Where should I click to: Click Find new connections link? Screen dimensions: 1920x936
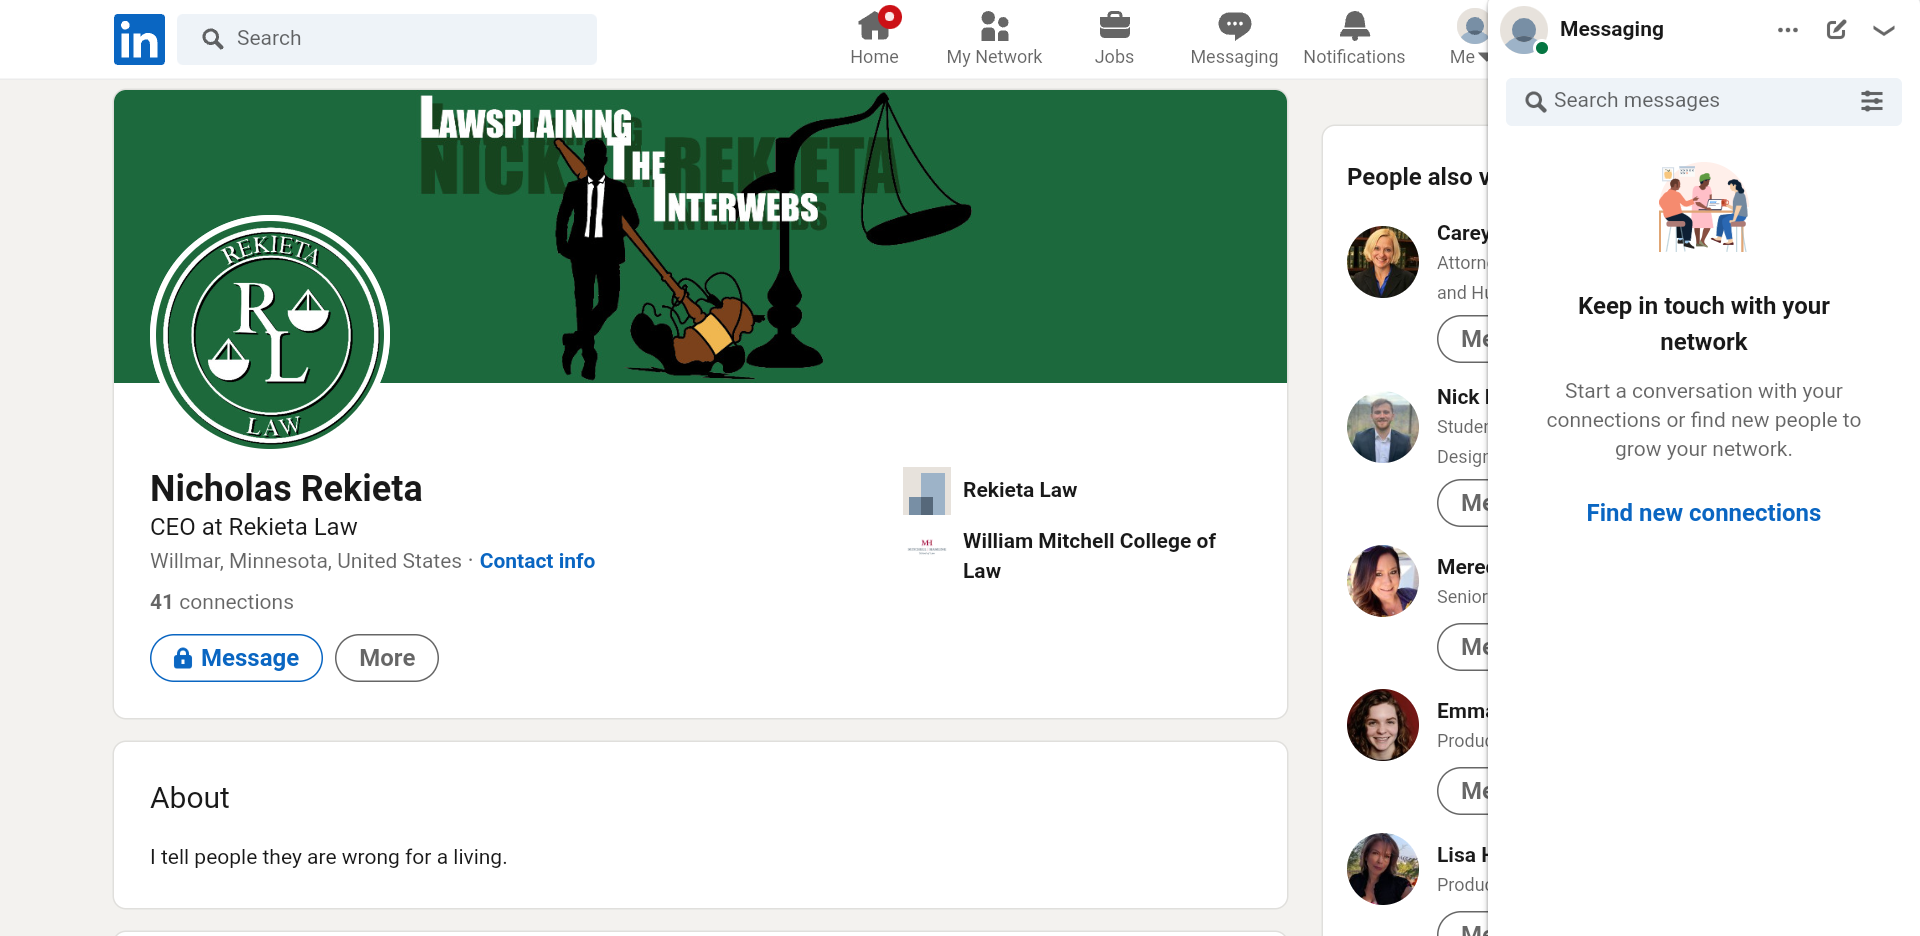coord(1704,513)
